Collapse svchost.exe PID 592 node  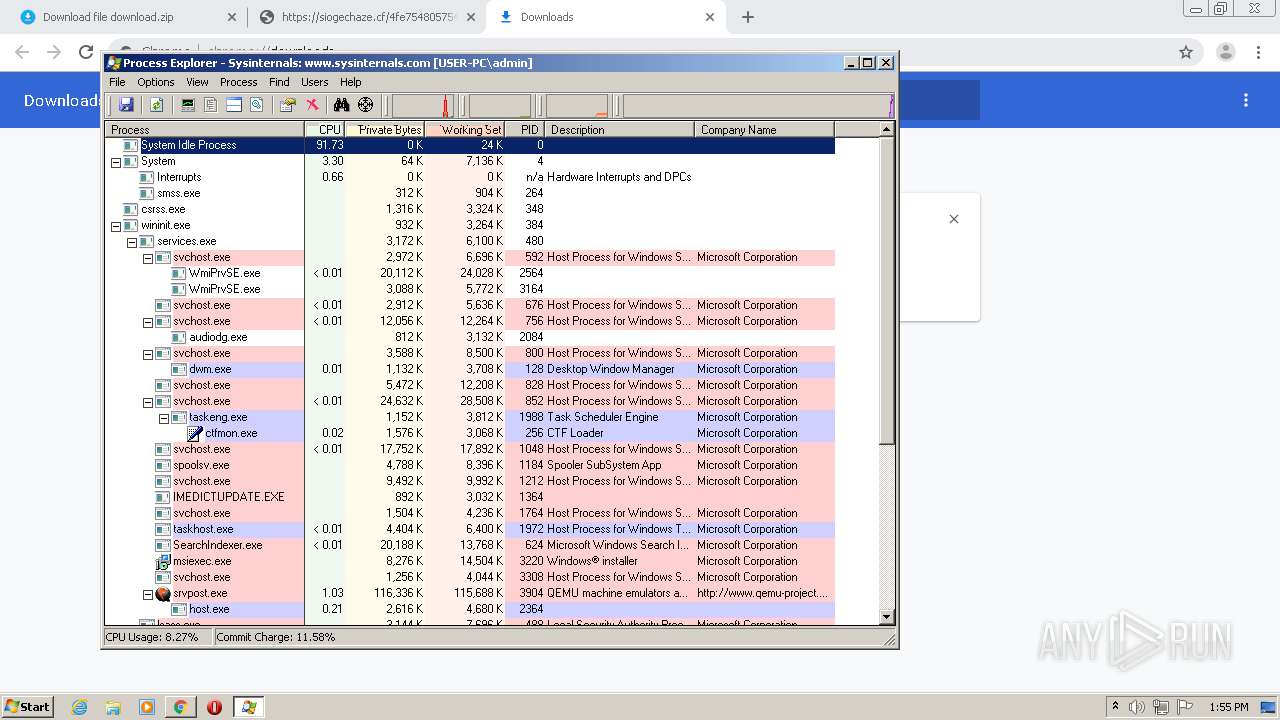(x=148, y=257)
